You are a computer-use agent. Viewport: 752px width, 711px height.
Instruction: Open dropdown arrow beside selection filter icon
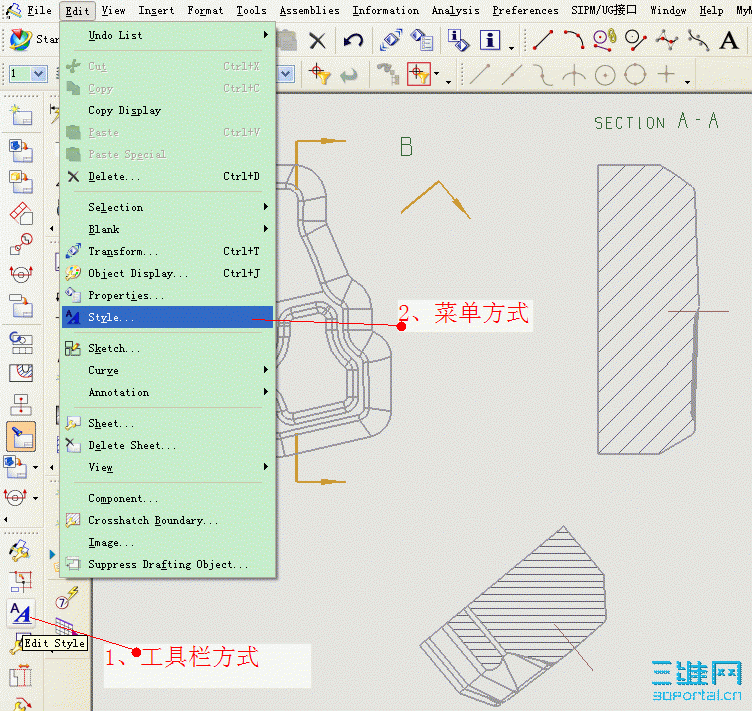(436, 74)
